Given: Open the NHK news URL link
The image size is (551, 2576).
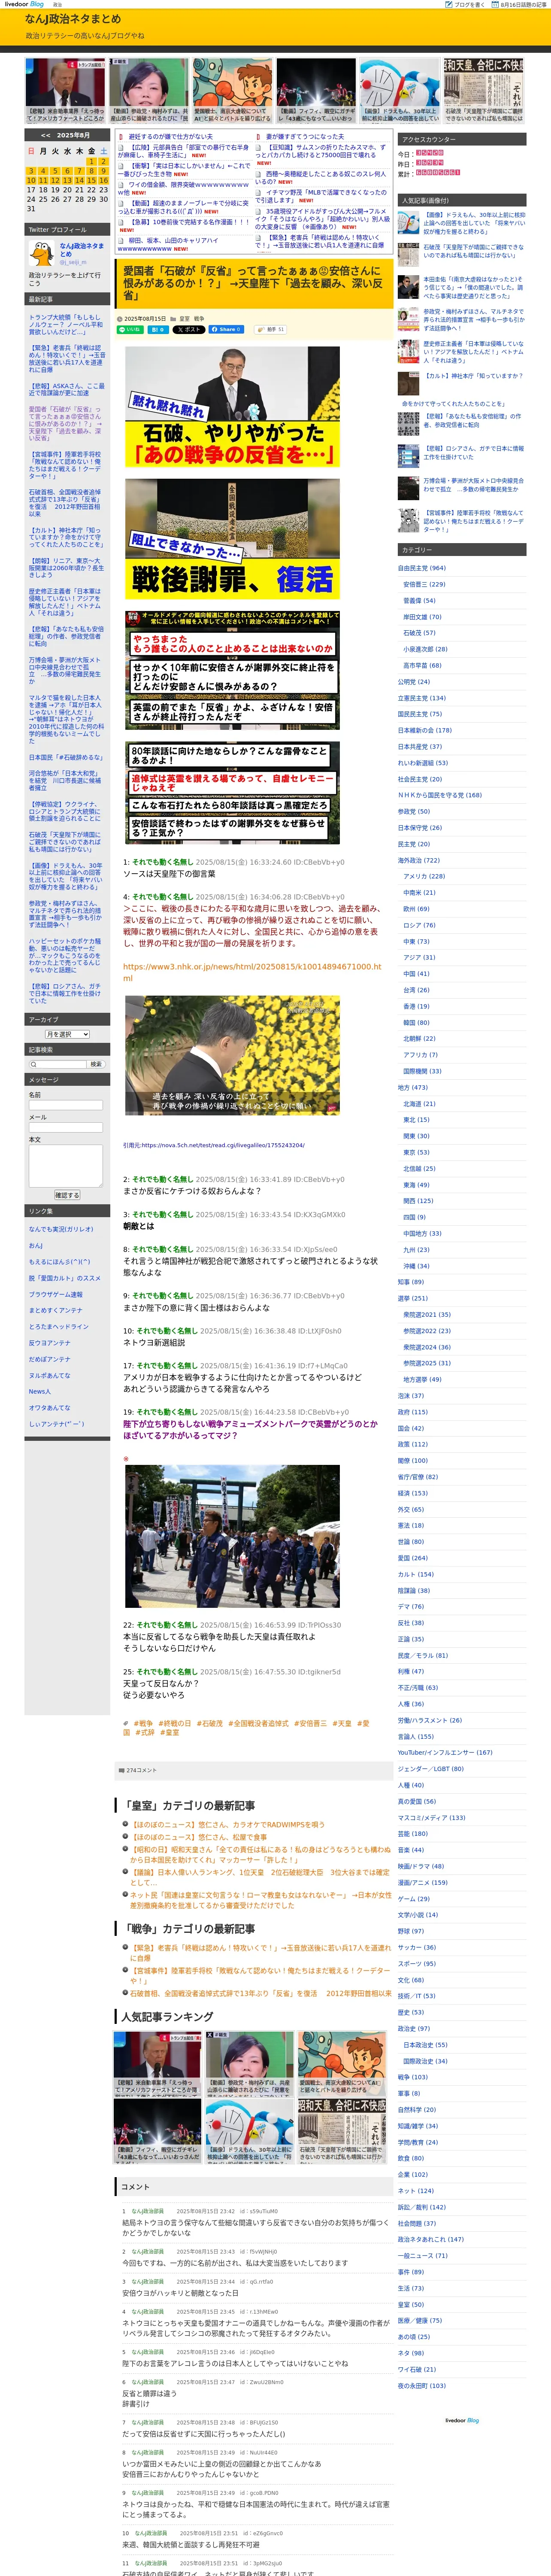Looking at the screenshot, I should click(x=252, y=972).
